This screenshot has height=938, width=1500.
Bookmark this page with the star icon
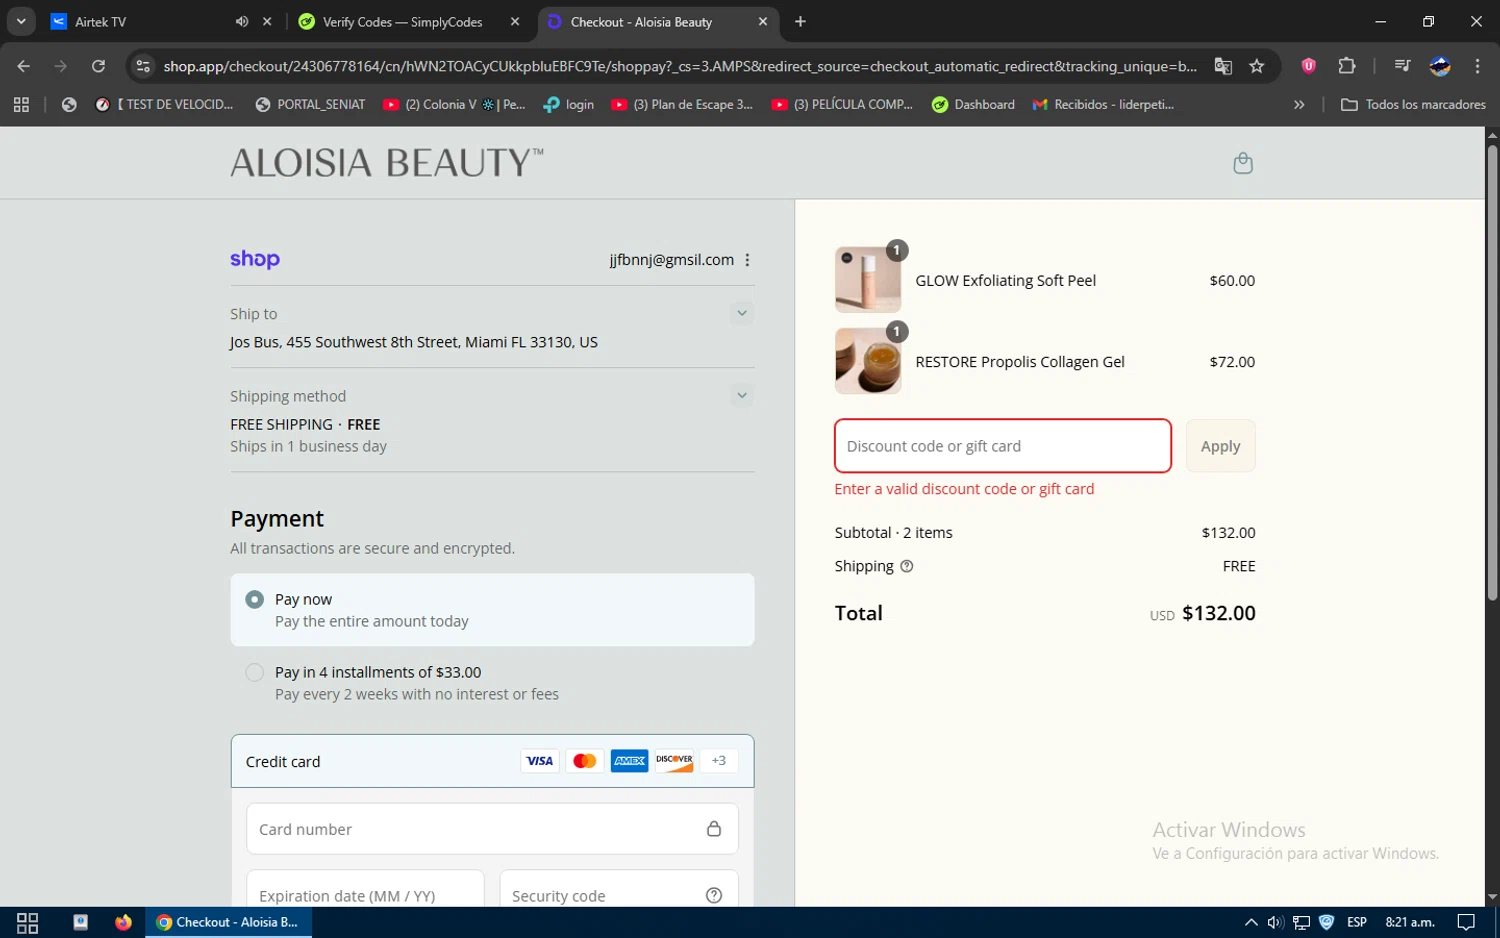coord(1257,66)
